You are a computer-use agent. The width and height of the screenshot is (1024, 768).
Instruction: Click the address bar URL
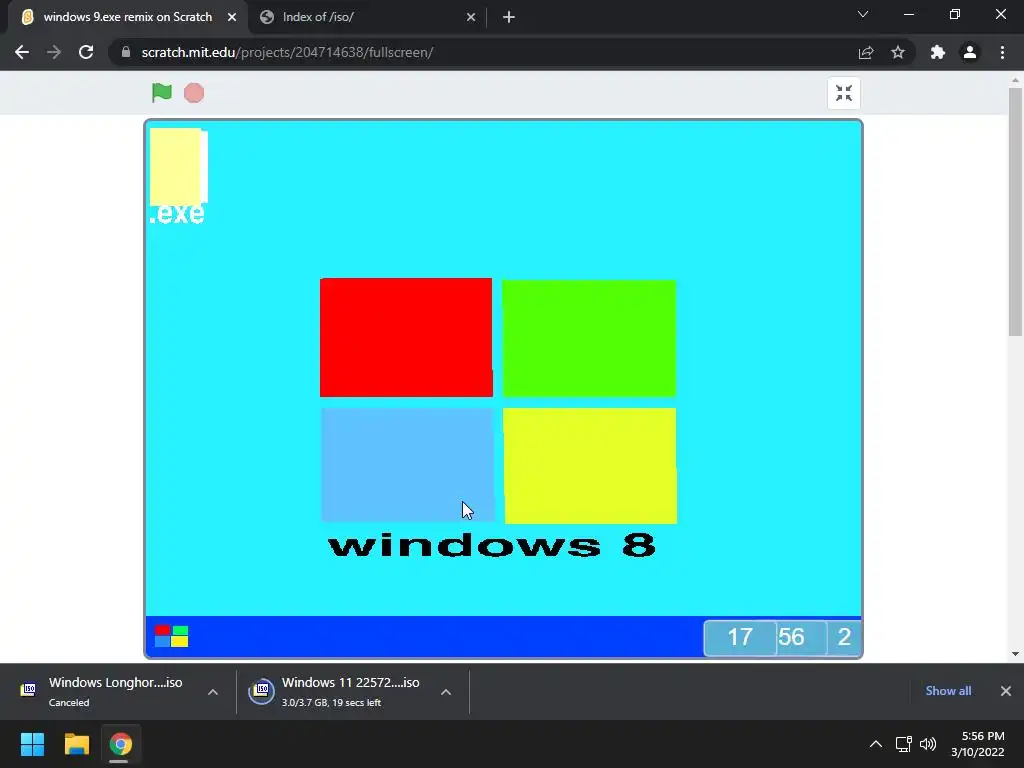point(287,52)
